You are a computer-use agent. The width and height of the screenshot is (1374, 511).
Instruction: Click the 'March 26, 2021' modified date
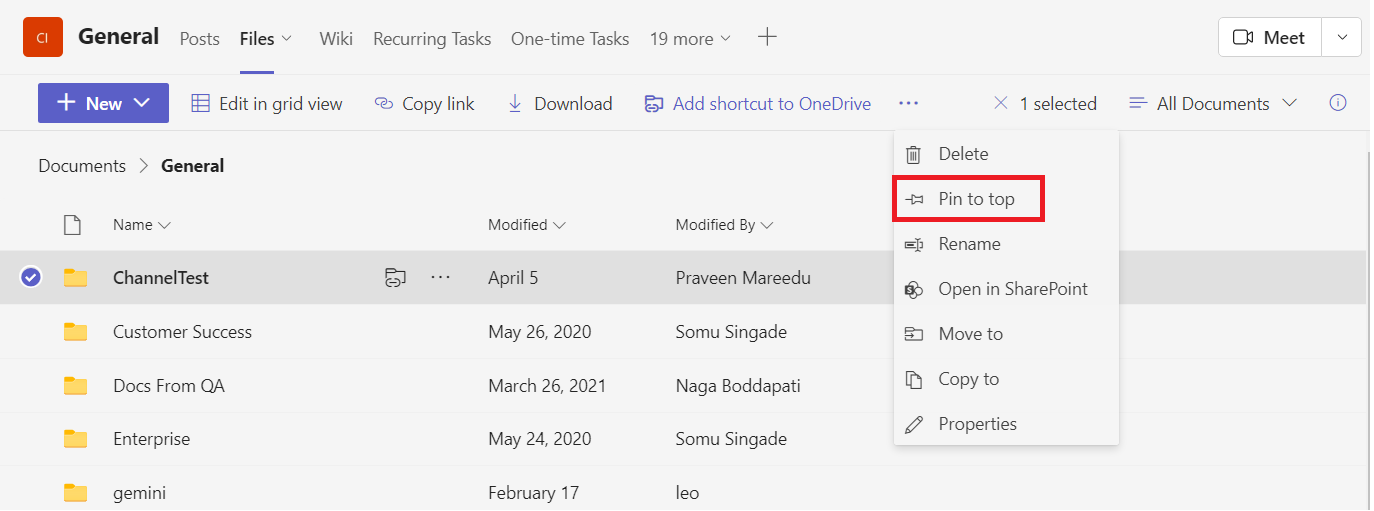(x=547, y=385)
